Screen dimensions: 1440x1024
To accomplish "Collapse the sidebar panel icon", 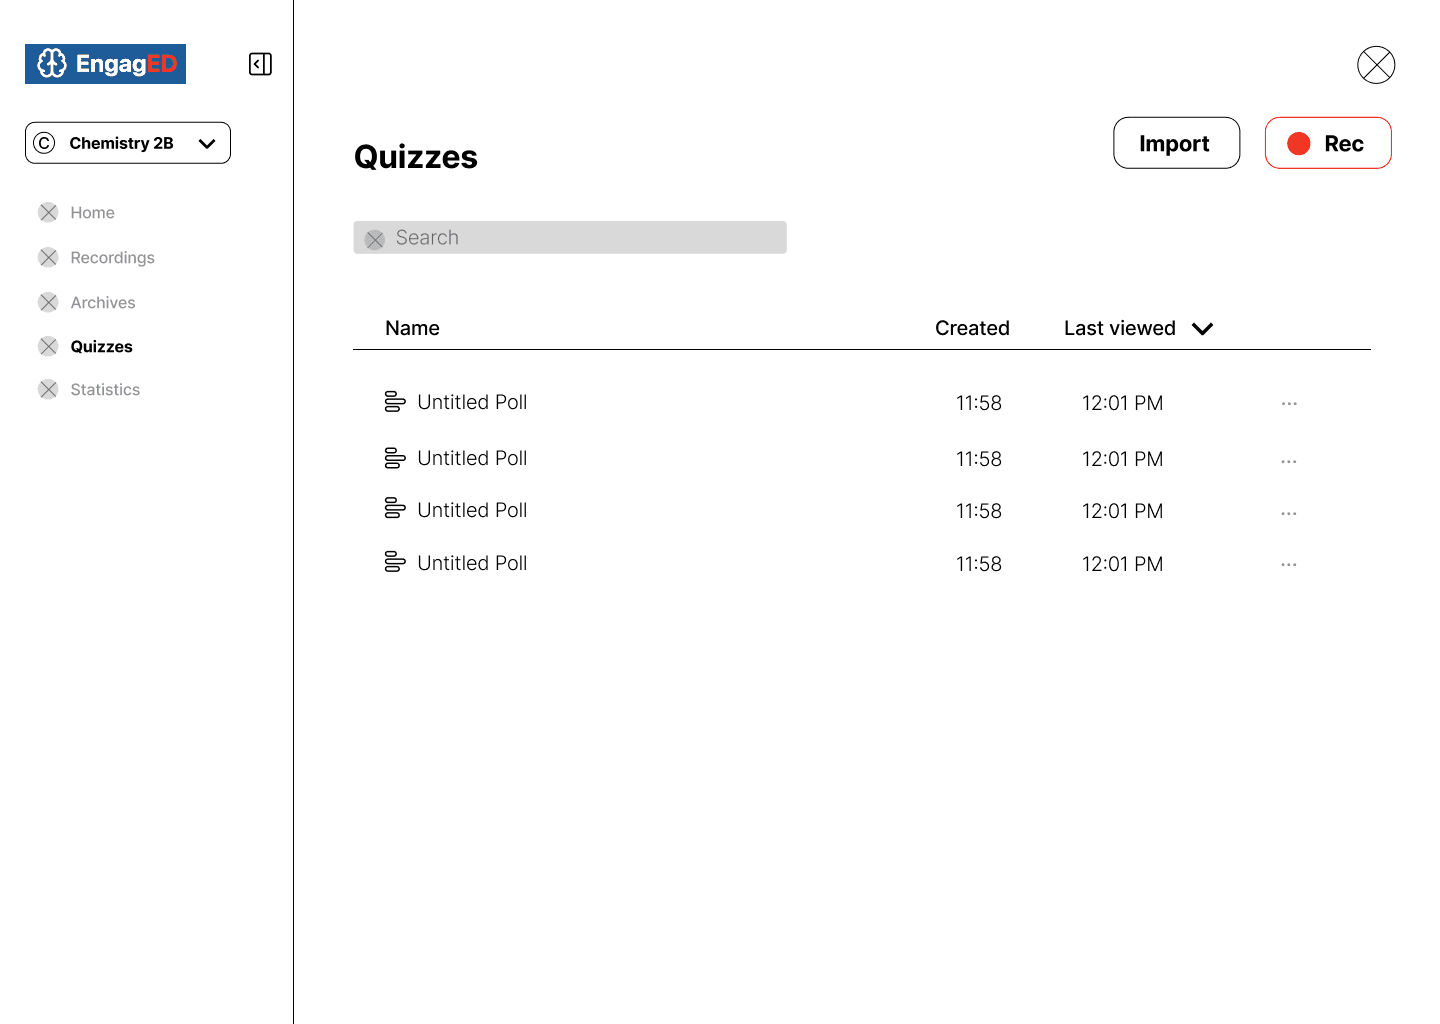I will click(260, 64).
